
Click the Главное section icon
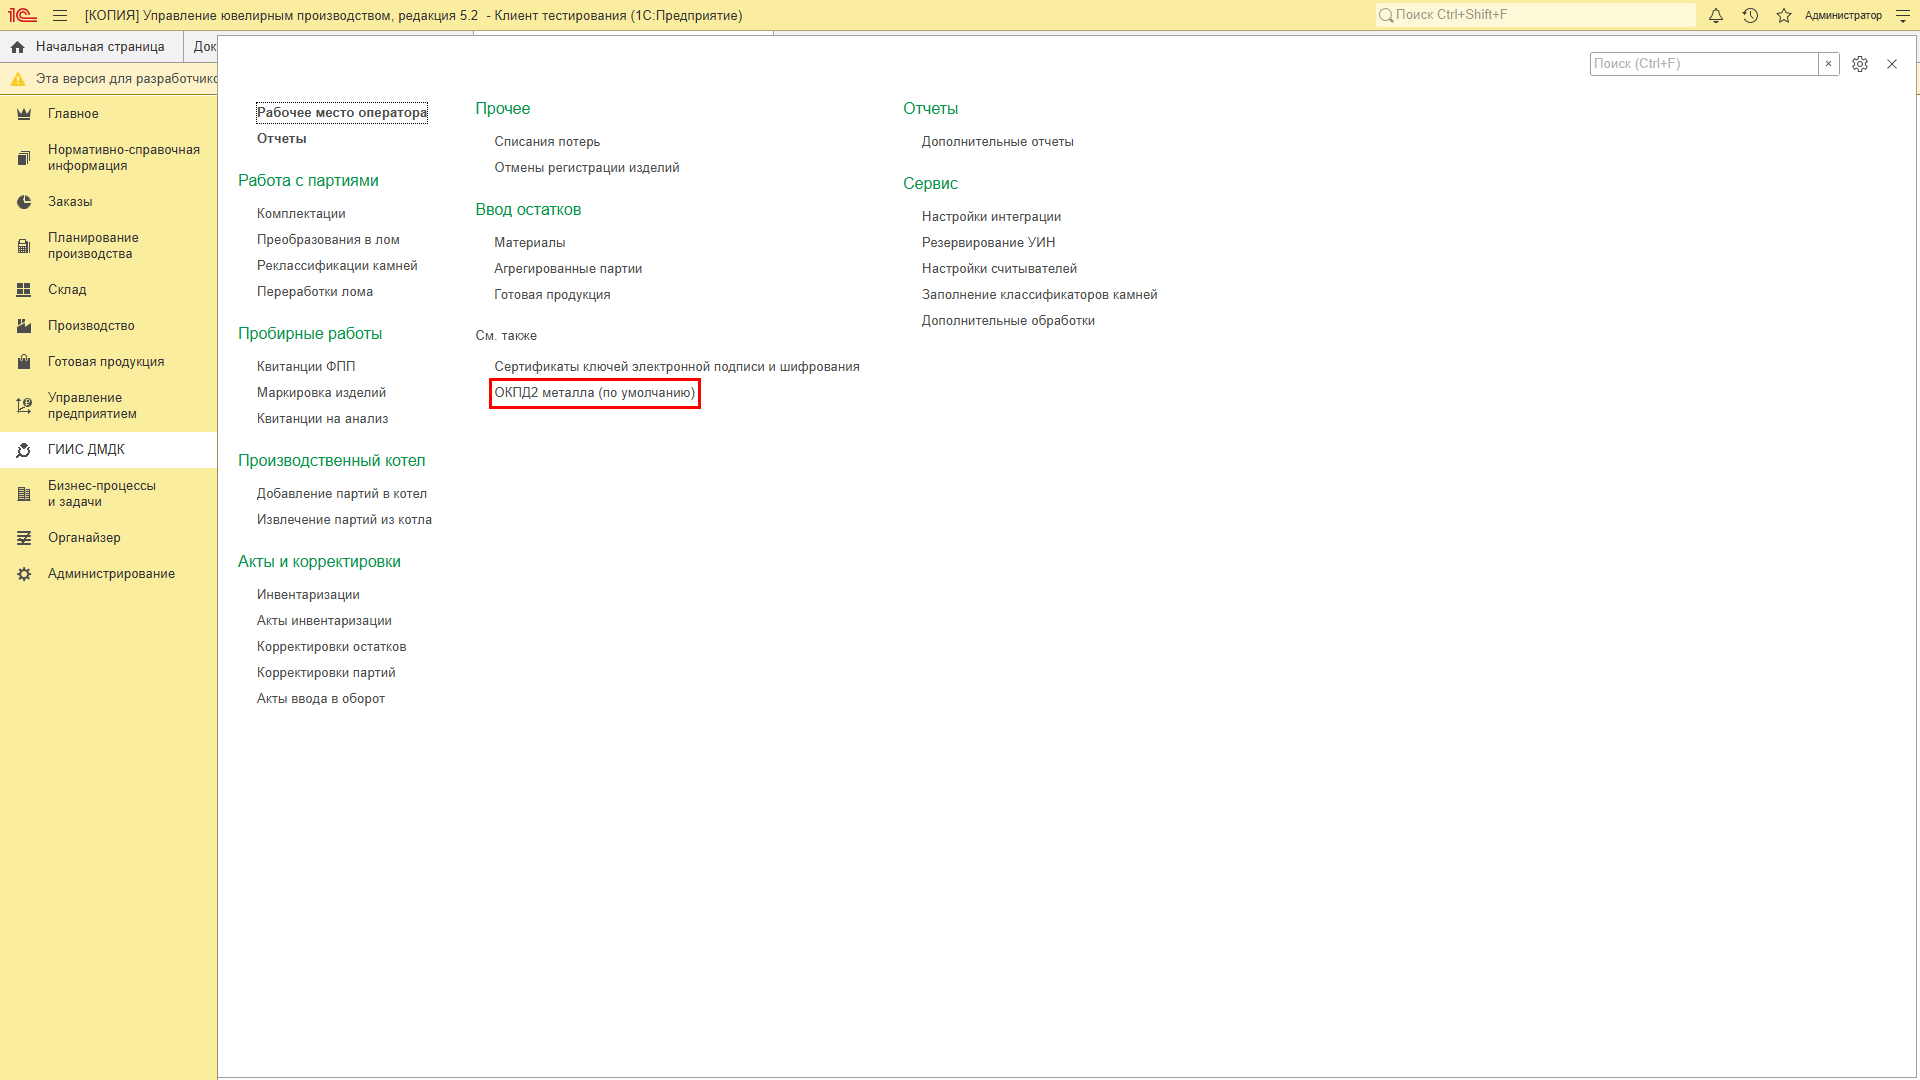[24, 114]
